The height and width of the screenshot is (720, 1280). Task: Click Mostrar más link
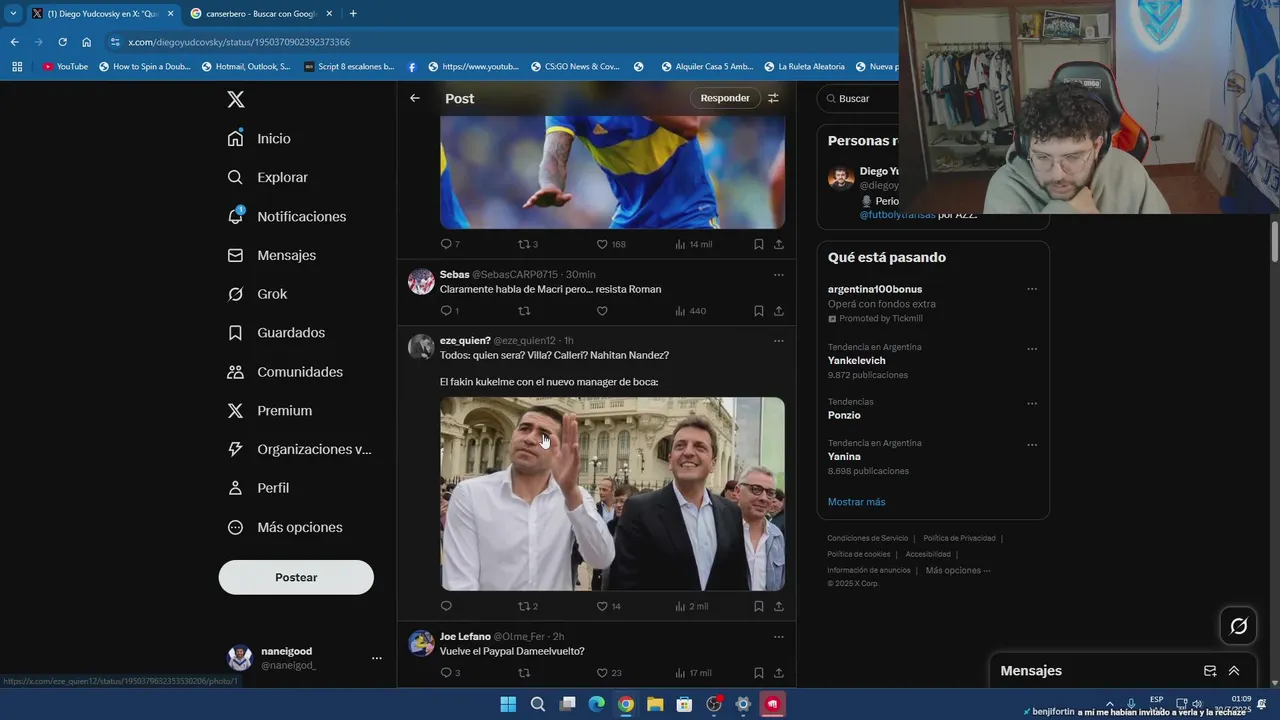coord(856,502)
